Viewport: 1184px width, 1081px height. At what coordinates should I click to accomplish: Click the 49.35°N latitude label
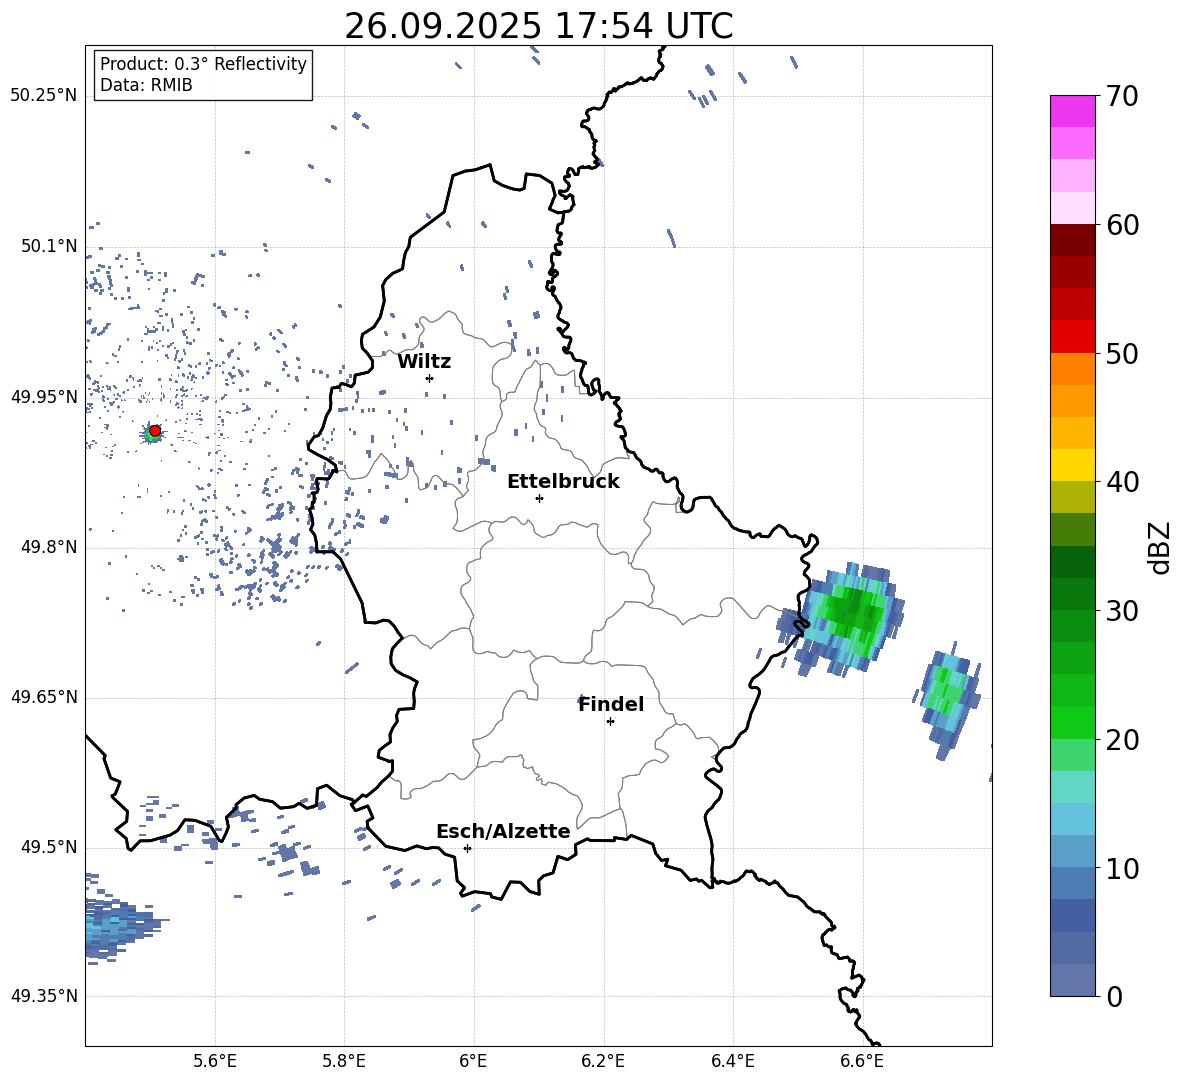coord(44,996)
